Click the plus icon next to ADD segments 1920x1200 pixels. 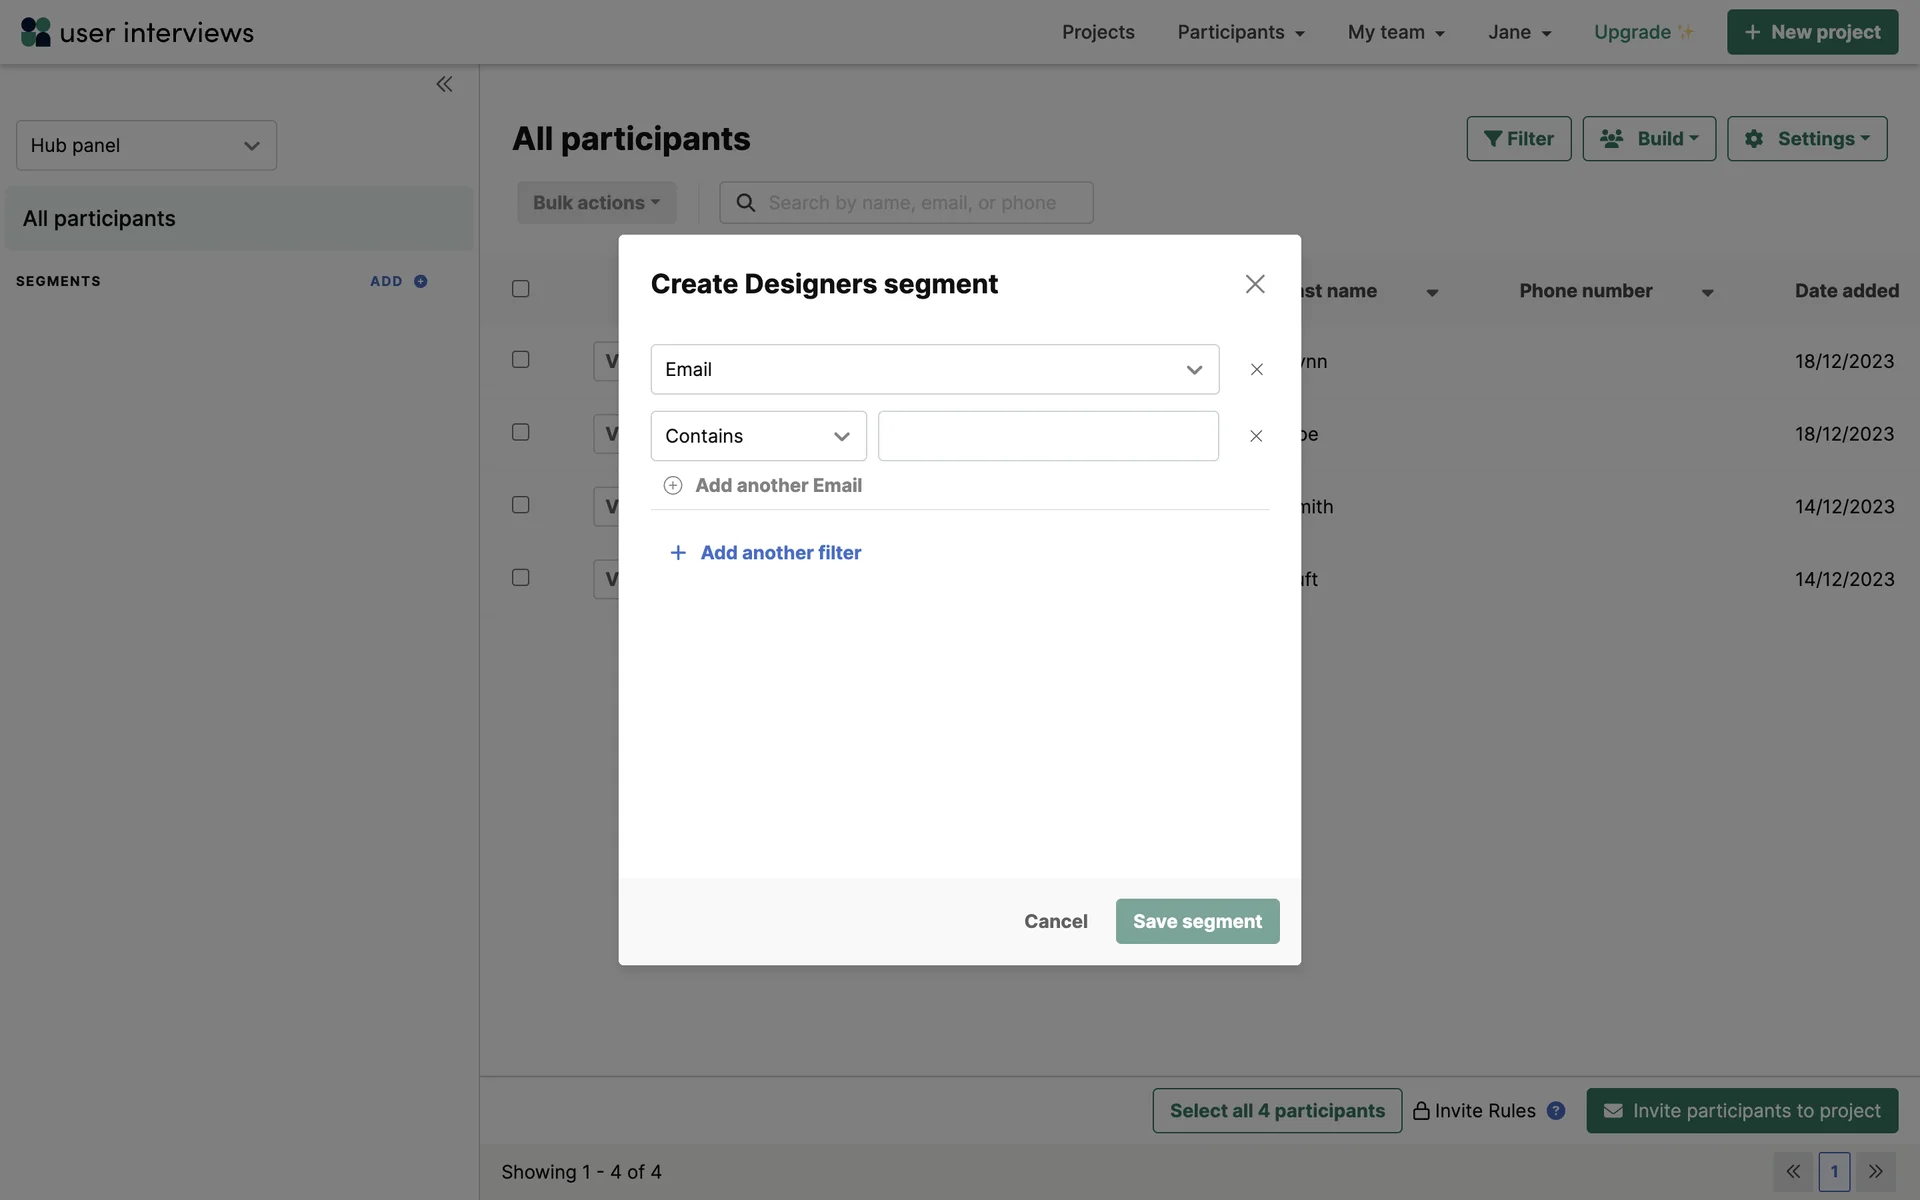421,281
